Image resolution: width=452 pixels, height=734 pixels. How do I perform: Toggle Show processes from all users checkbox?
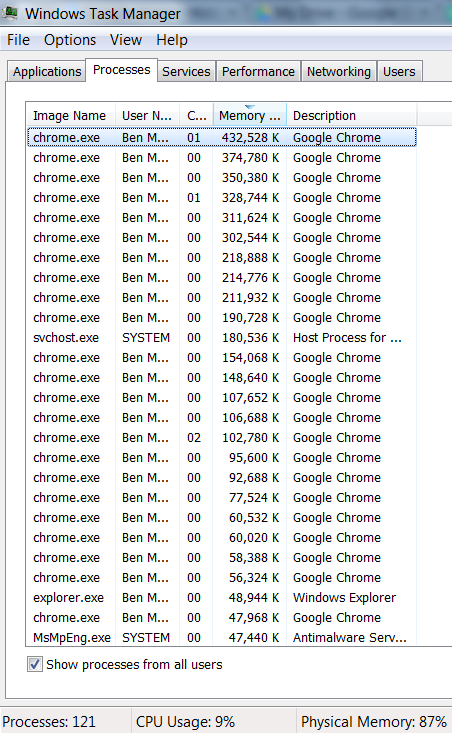point(35,664)
